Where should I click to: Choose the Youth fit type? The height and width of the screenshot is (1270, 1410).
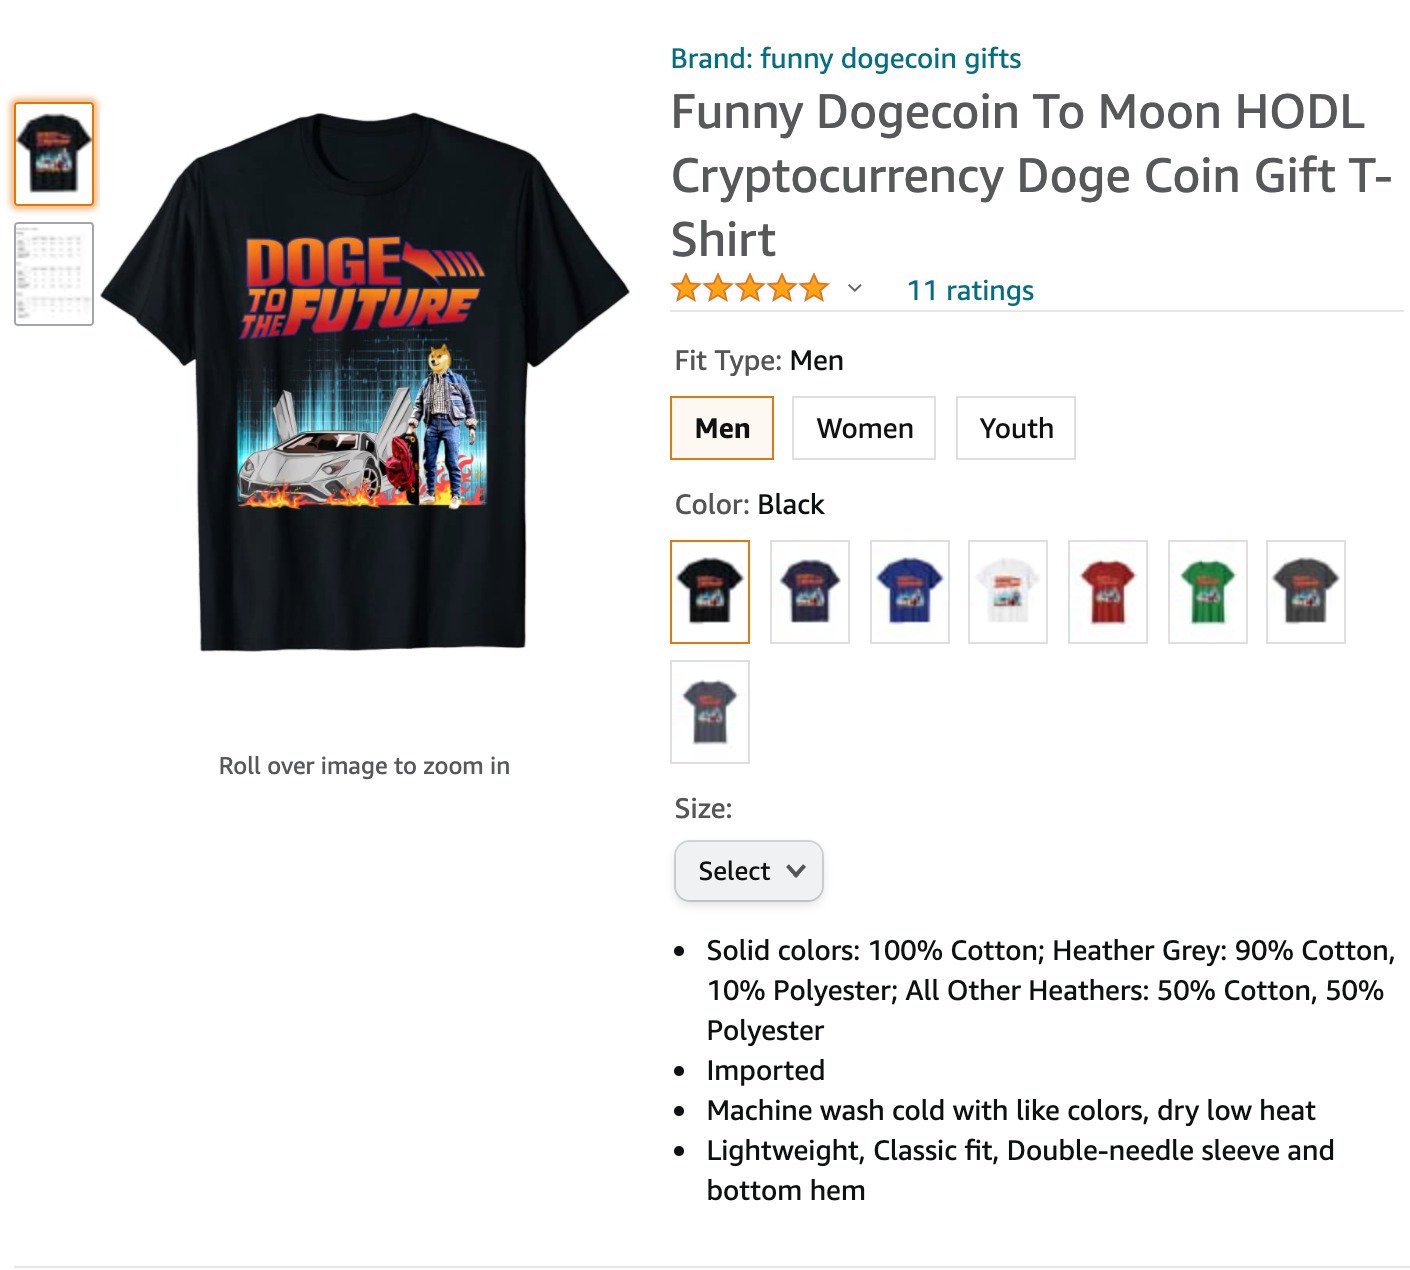tap(1016, 428)
